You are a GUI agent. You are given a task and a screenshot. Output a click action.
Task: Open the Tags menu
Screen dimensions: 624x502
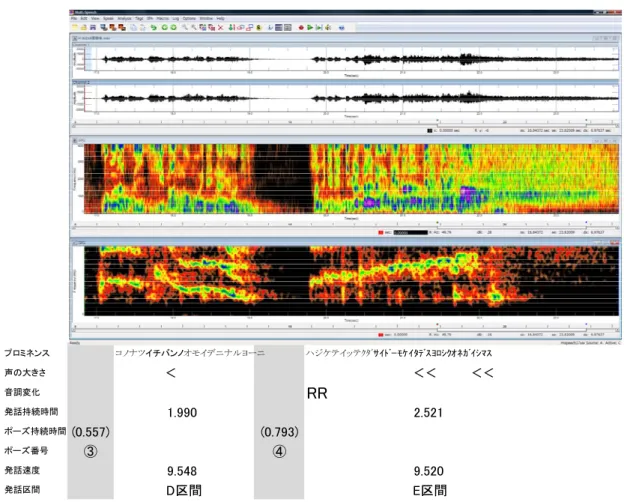(139, 18)
